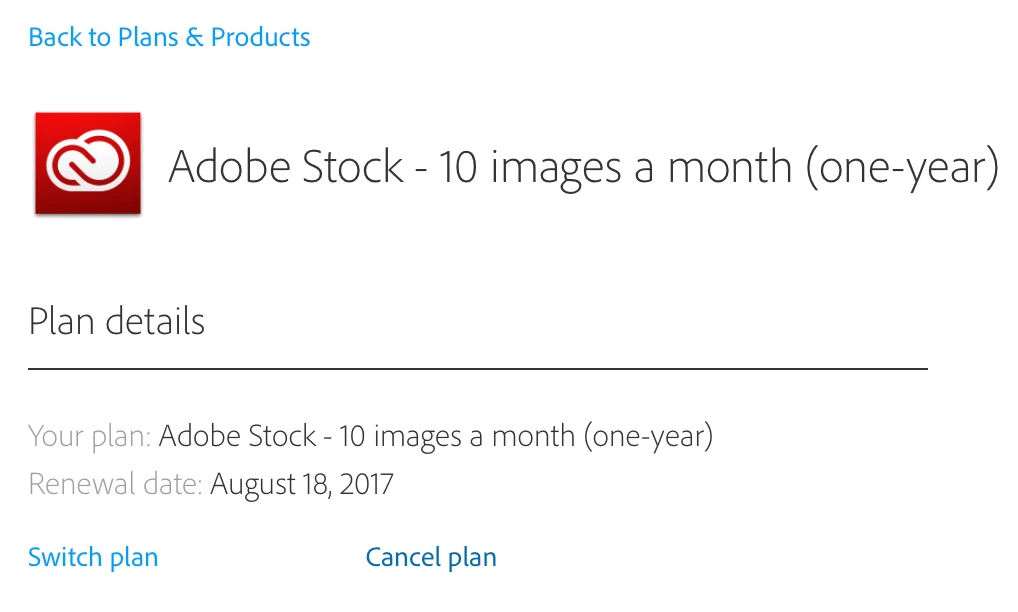Click '(one-year)' in the Your plan row

click(x=648, y=437)
